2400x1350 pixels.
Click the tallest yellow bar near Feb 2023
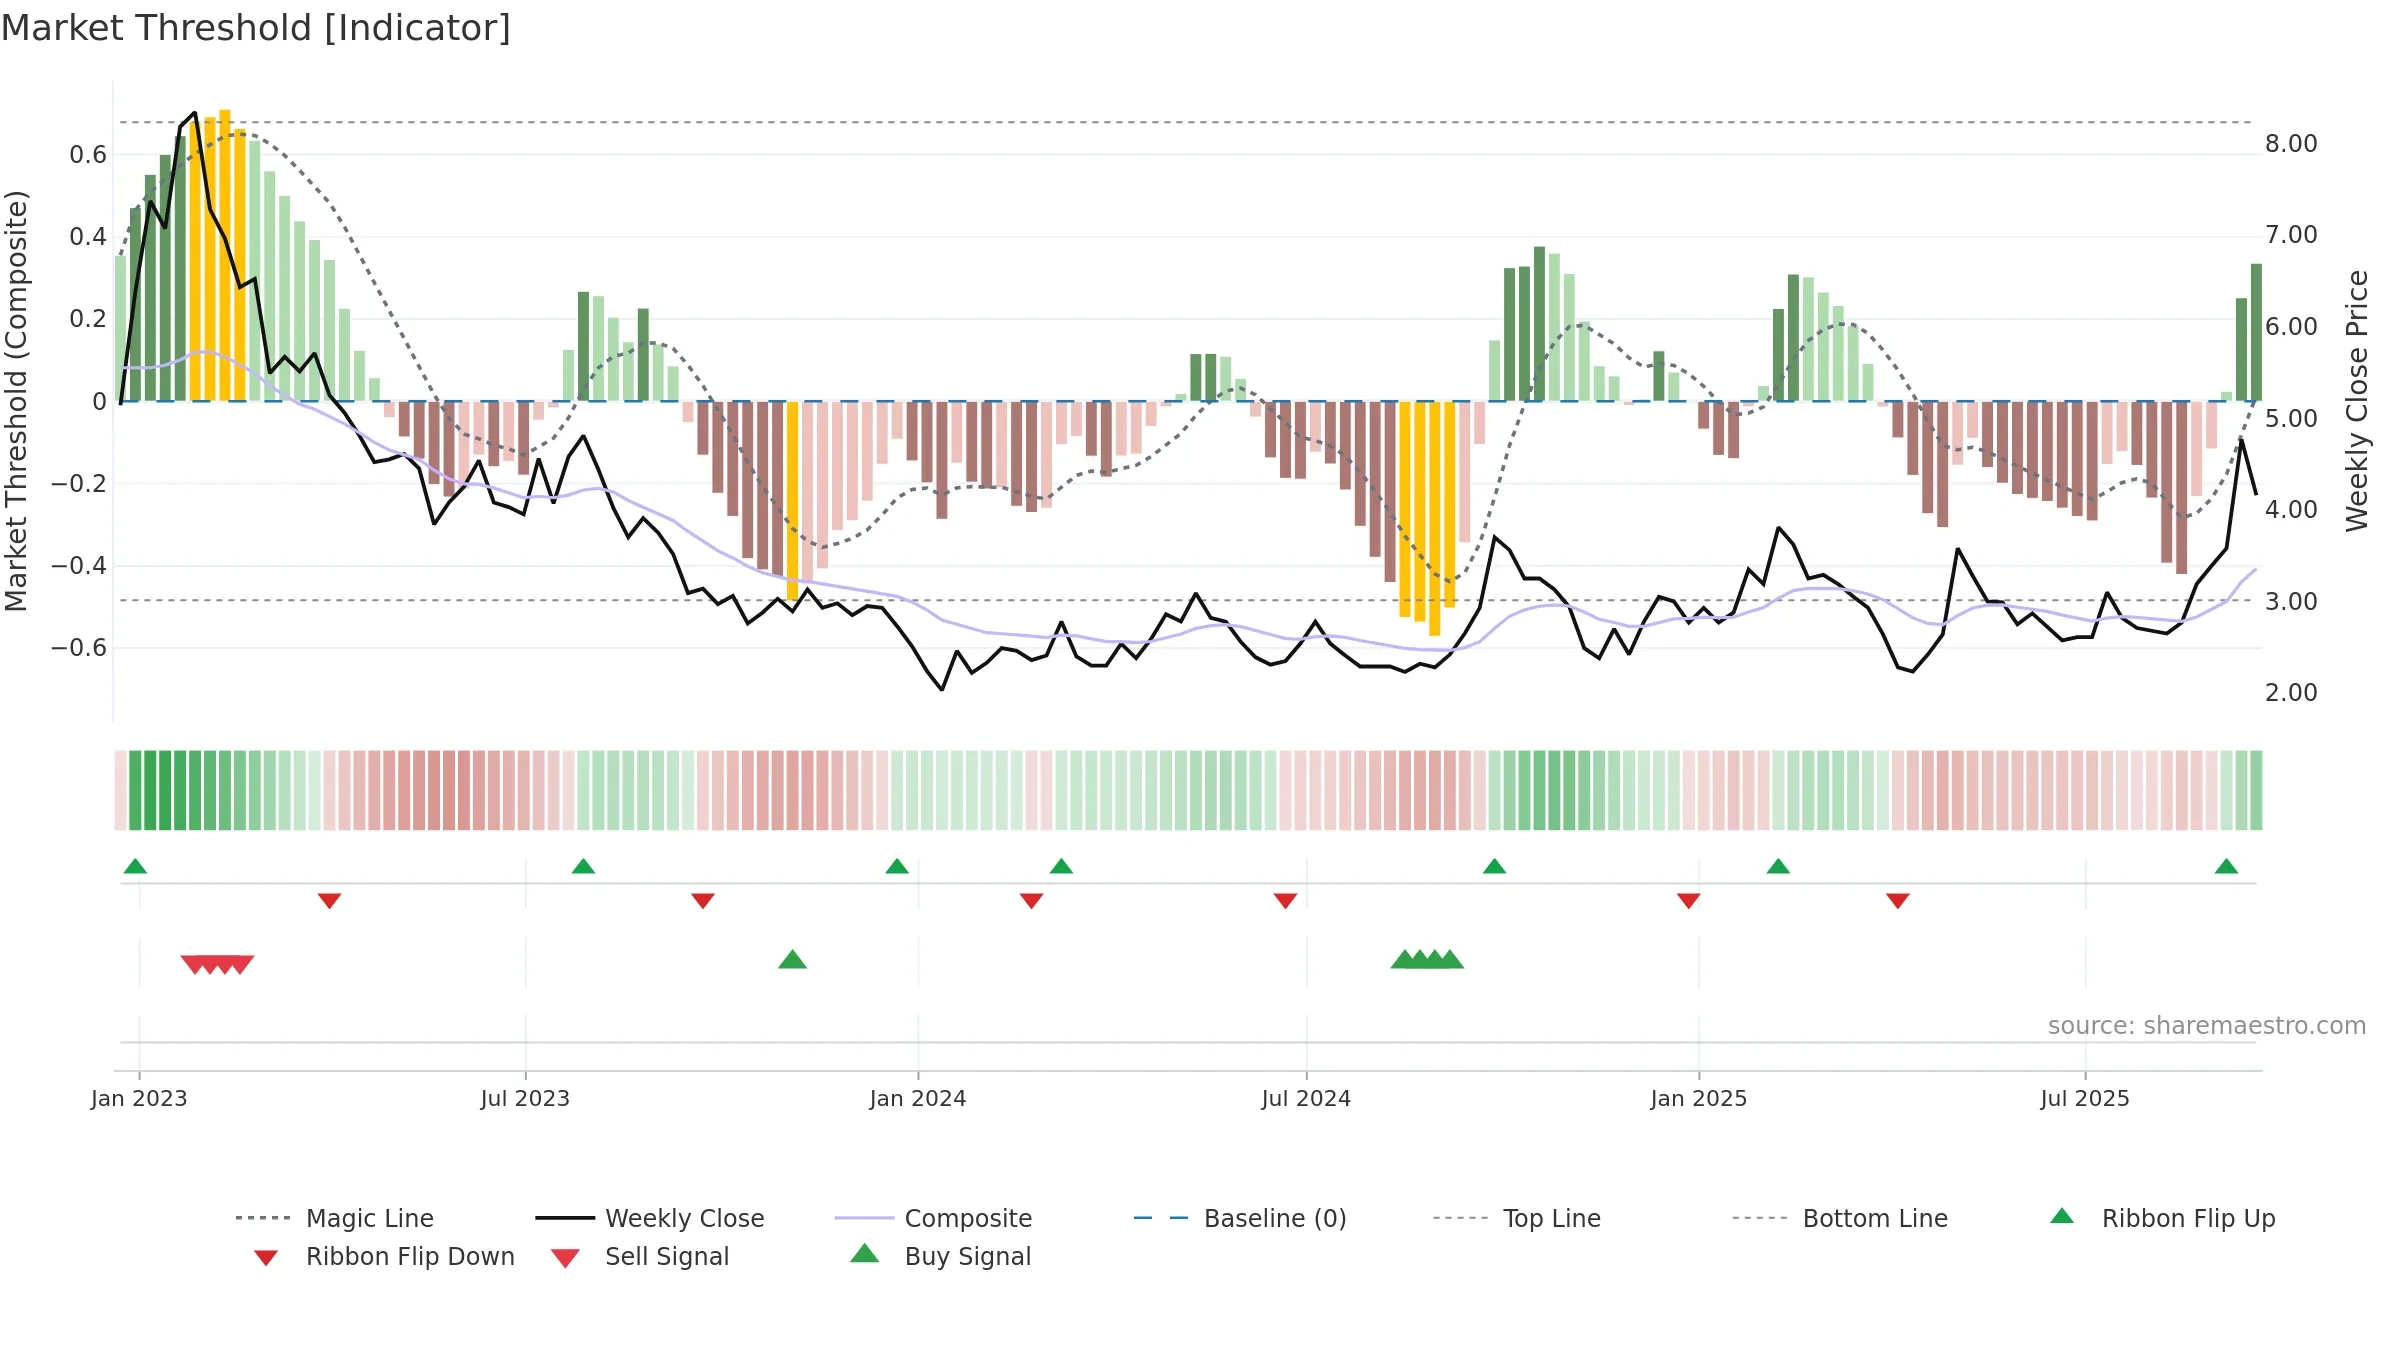(225, 255)
